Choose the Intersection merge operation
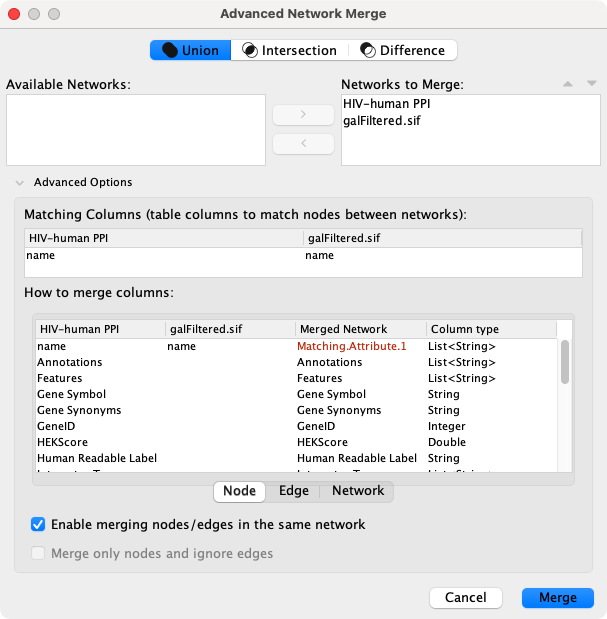 tap(289, 50)
